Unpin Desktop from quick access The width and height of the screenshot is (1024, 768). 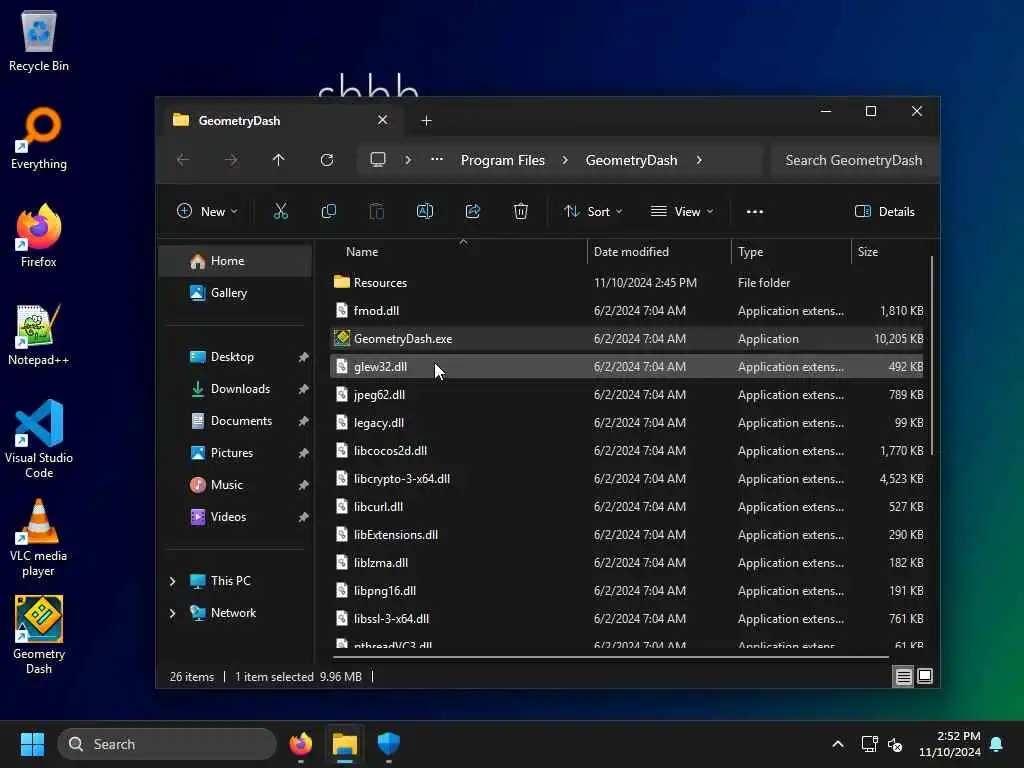pyautogui.click(x=304, y=357)
